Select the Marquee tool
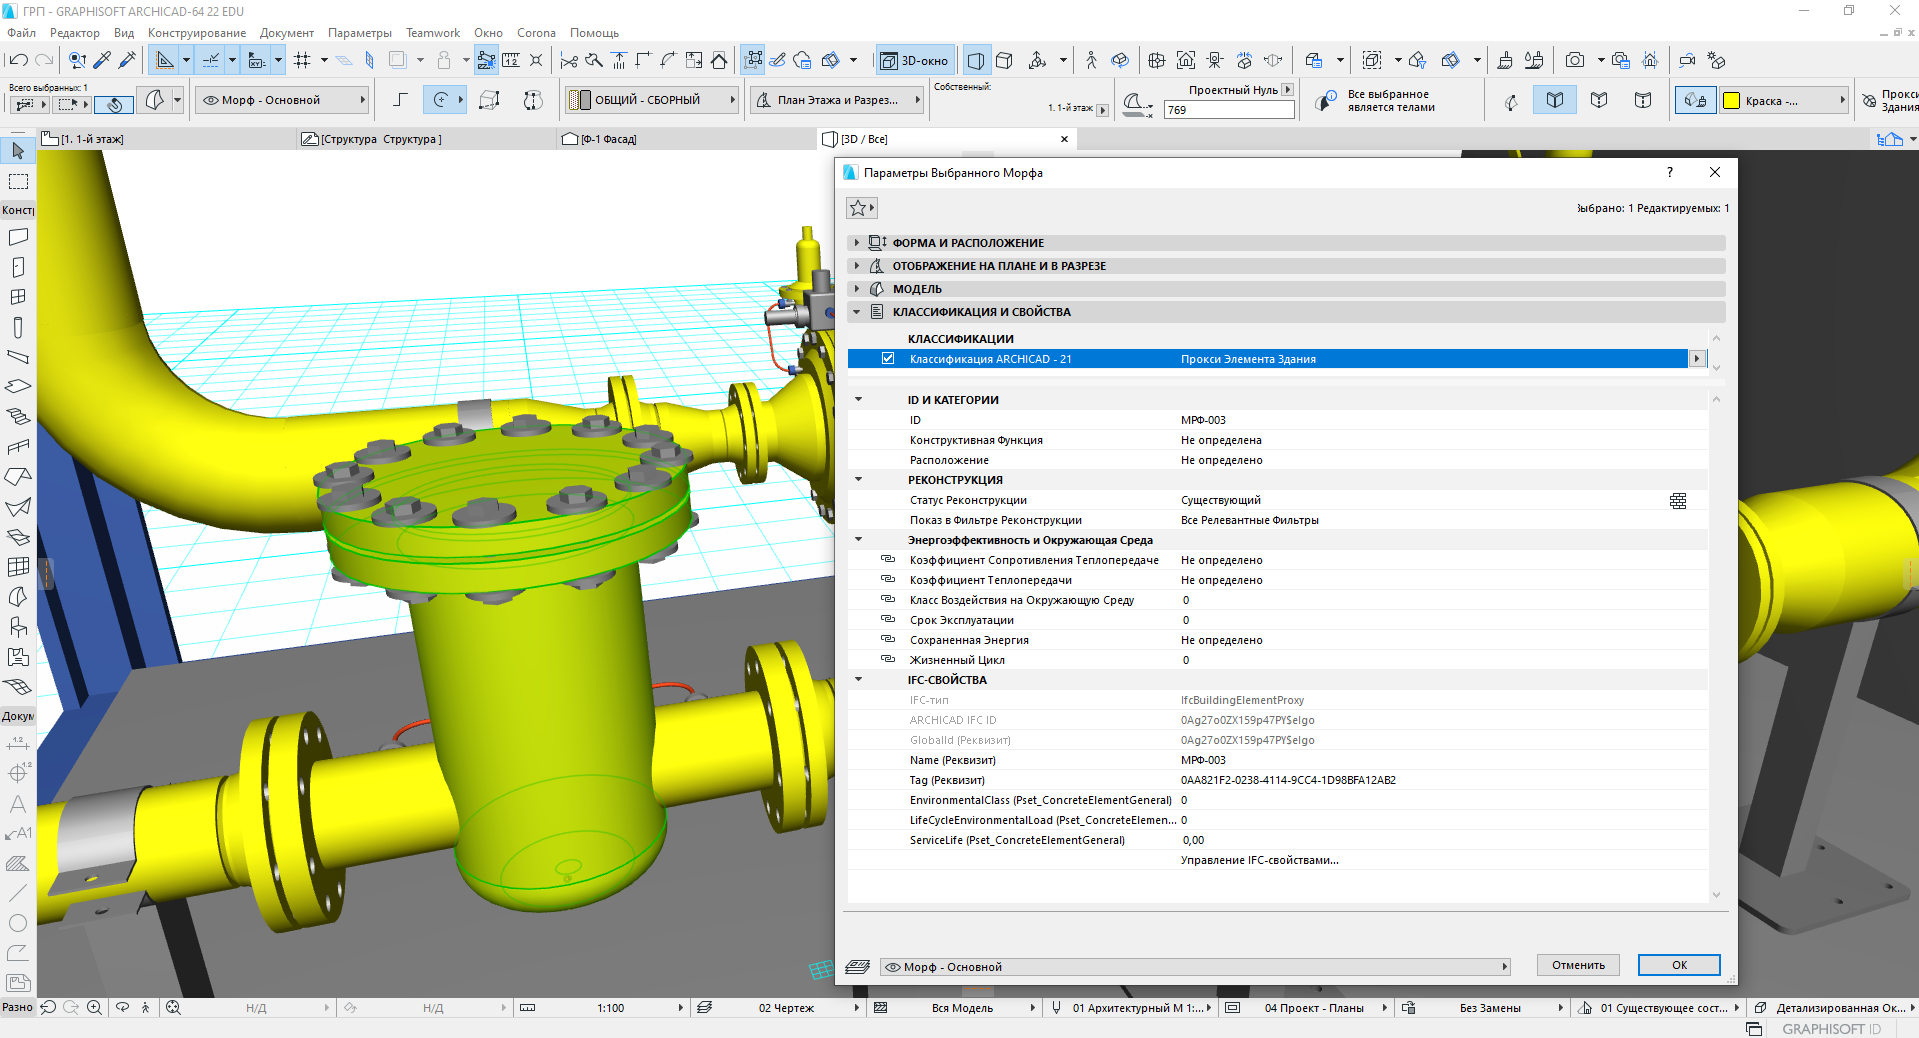Viewport: 1919px width, 1038px height. [x=18, y=182]
